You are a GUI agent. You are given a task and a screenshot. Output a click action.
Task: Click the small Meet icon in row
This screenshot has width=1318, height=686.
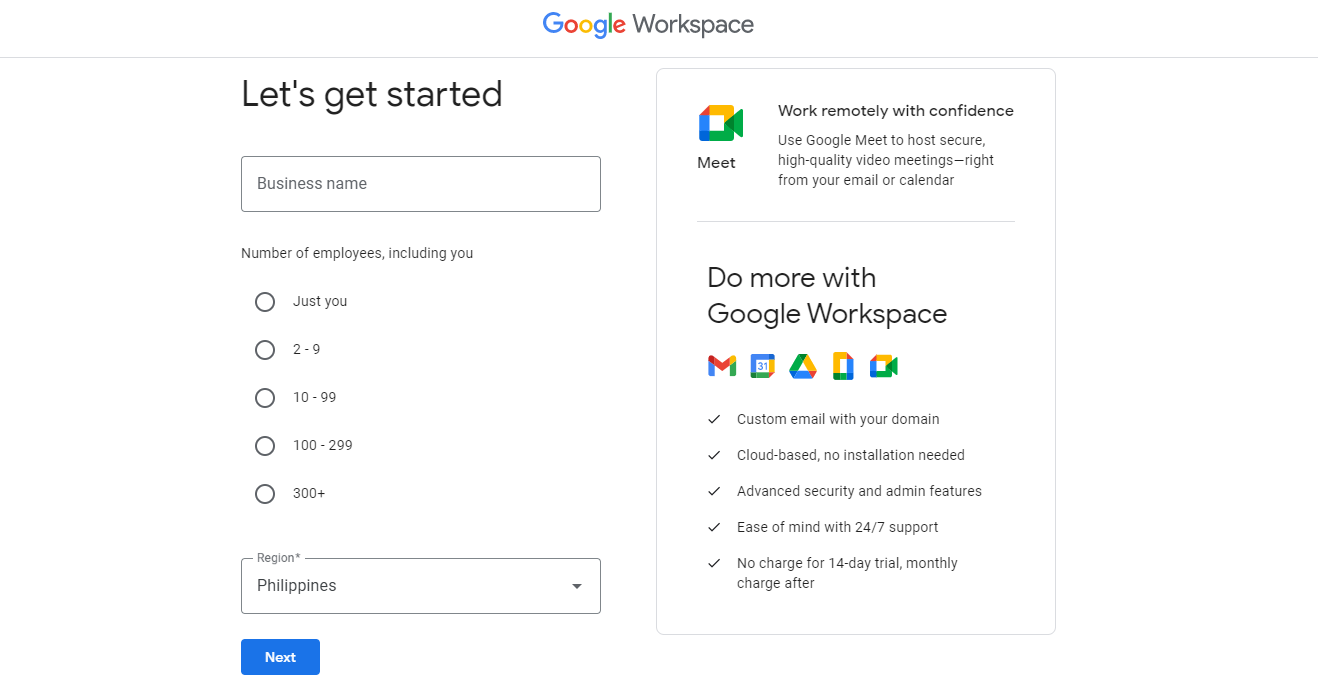pos(883,366)
